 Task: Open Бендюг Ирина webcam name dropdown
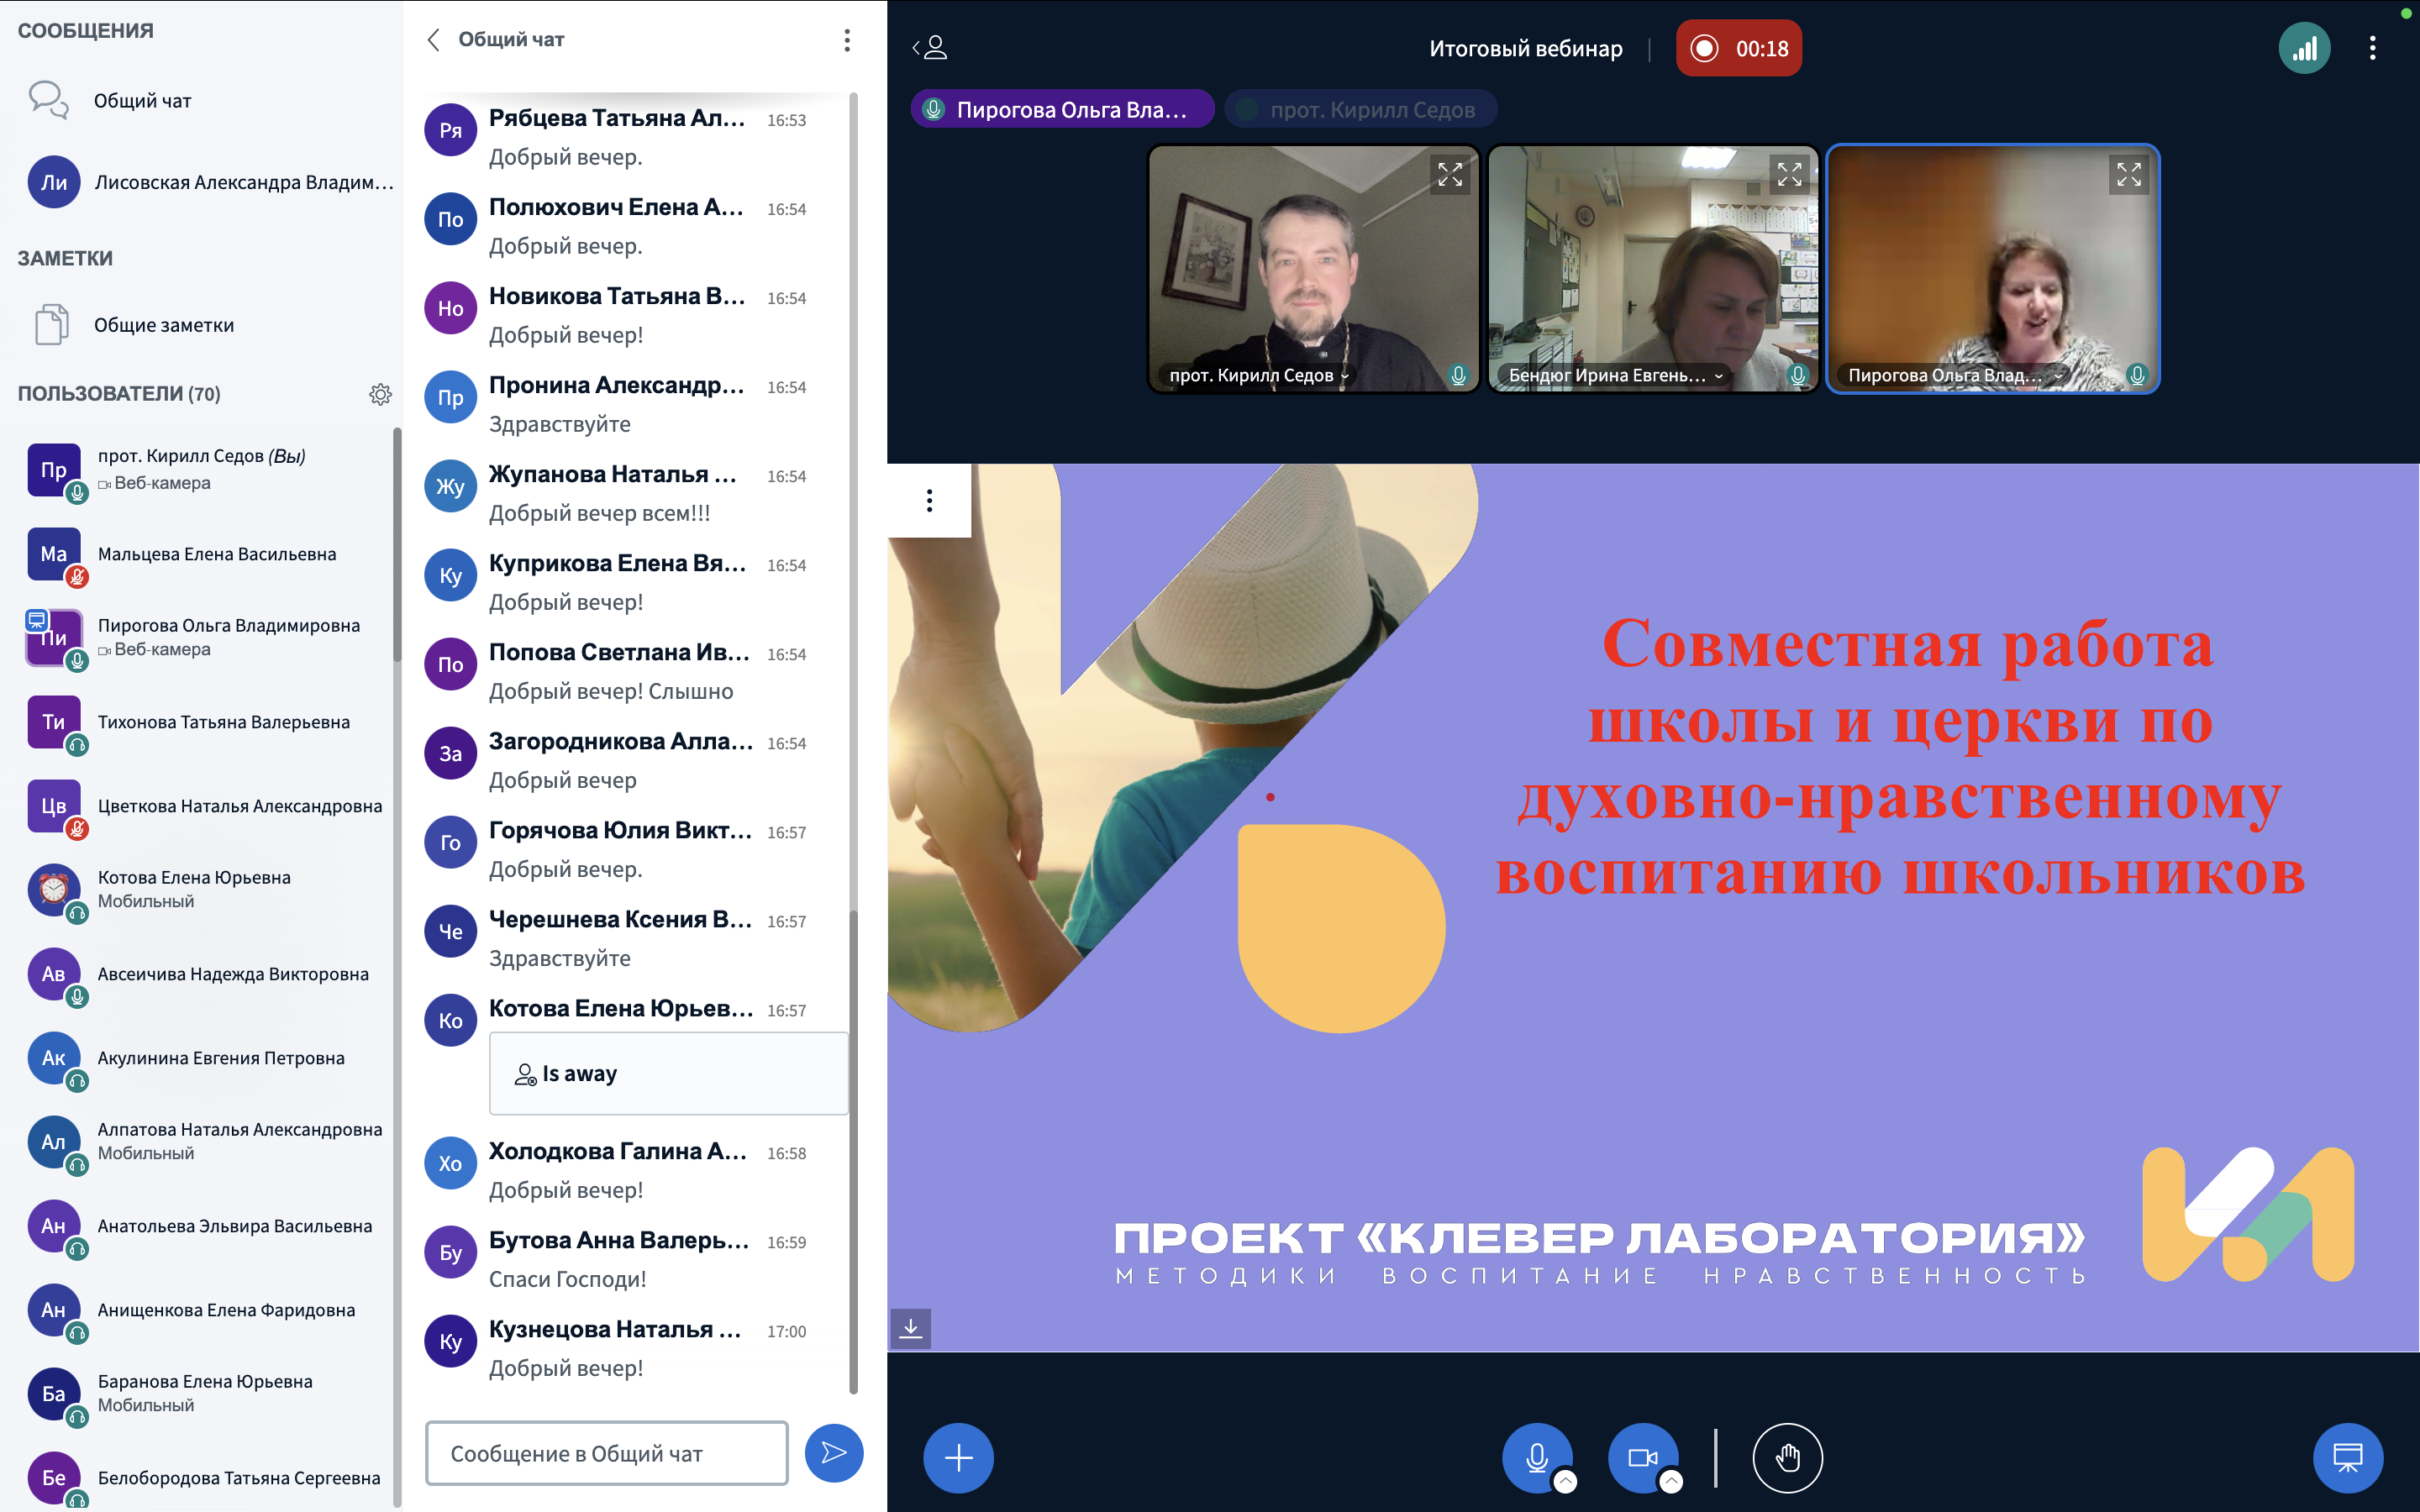point(1719,376)
